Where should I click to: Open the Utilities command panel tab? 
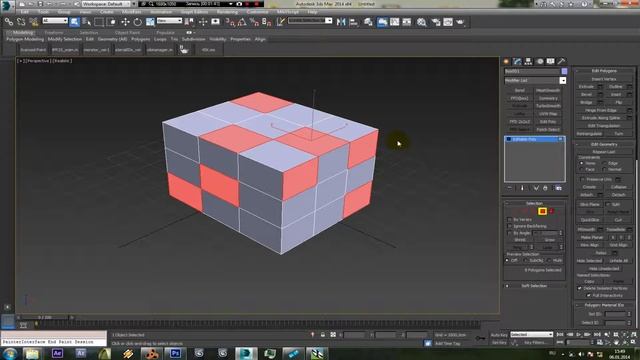[562, 61]
